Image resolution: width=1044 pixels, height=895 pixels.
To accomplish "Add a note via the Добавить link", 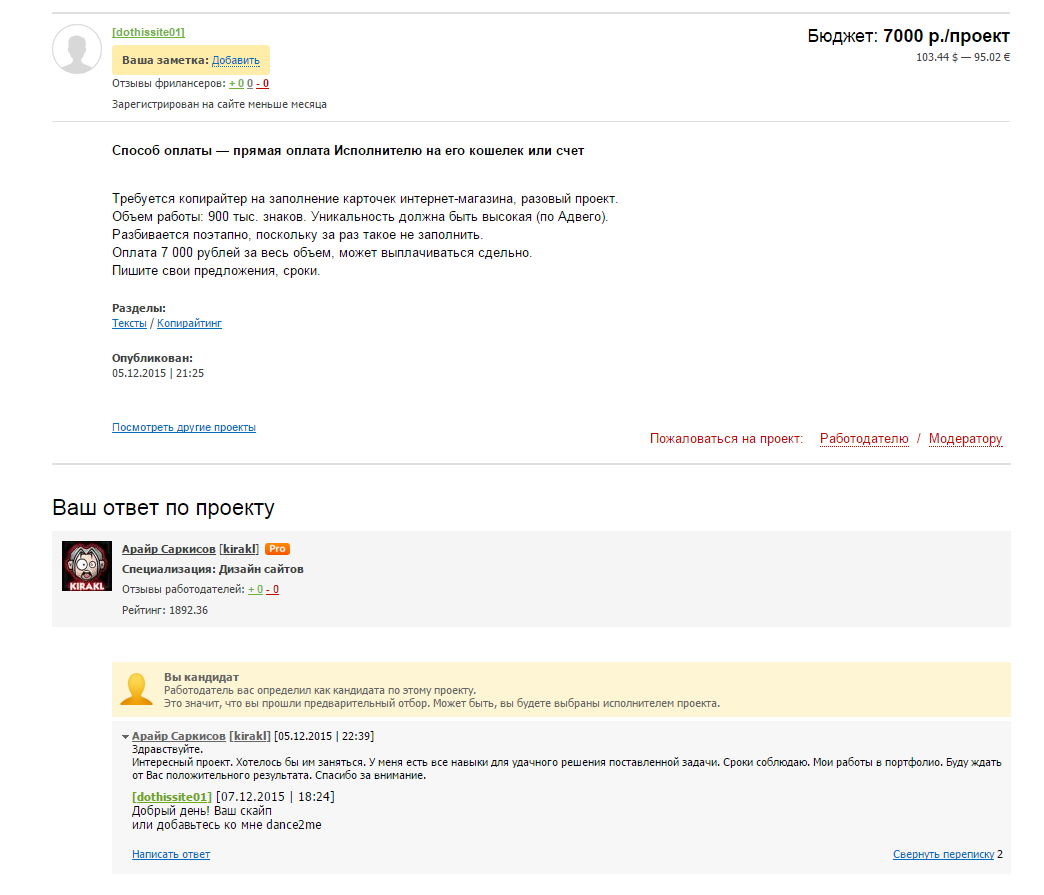I will pos(235,60).
